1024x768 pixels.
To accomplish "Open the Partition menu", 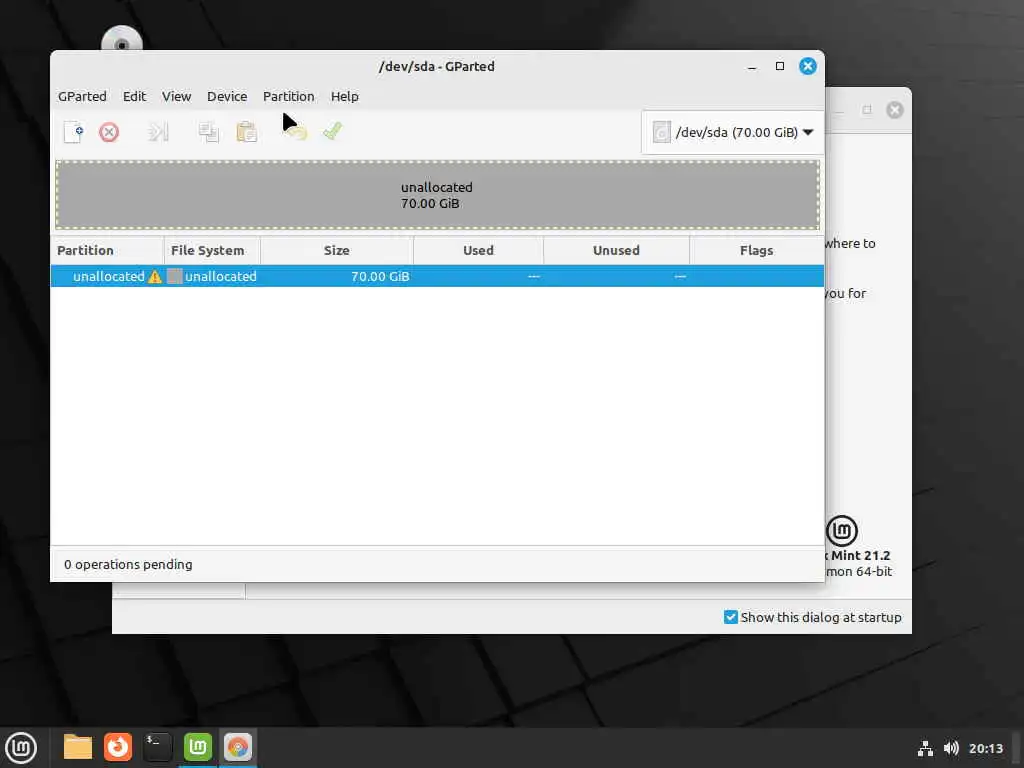I will coord(289,97).
